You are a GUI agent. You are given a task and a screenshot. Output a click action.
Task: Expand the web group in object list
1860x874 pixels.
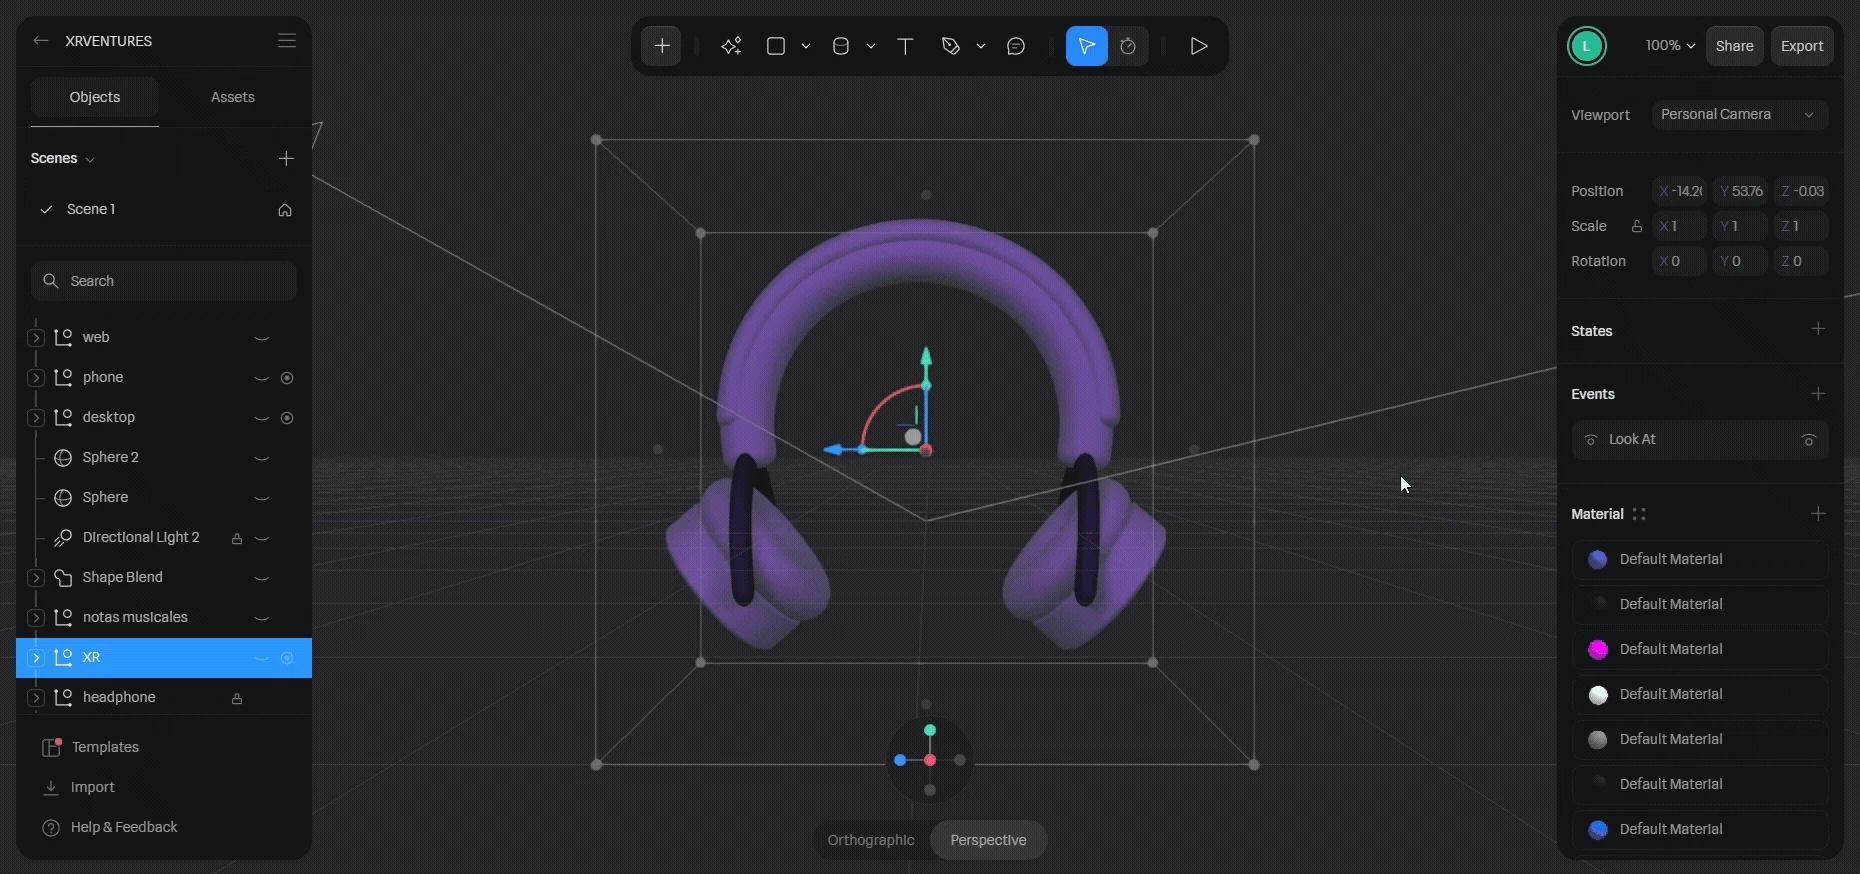(36, 338)
